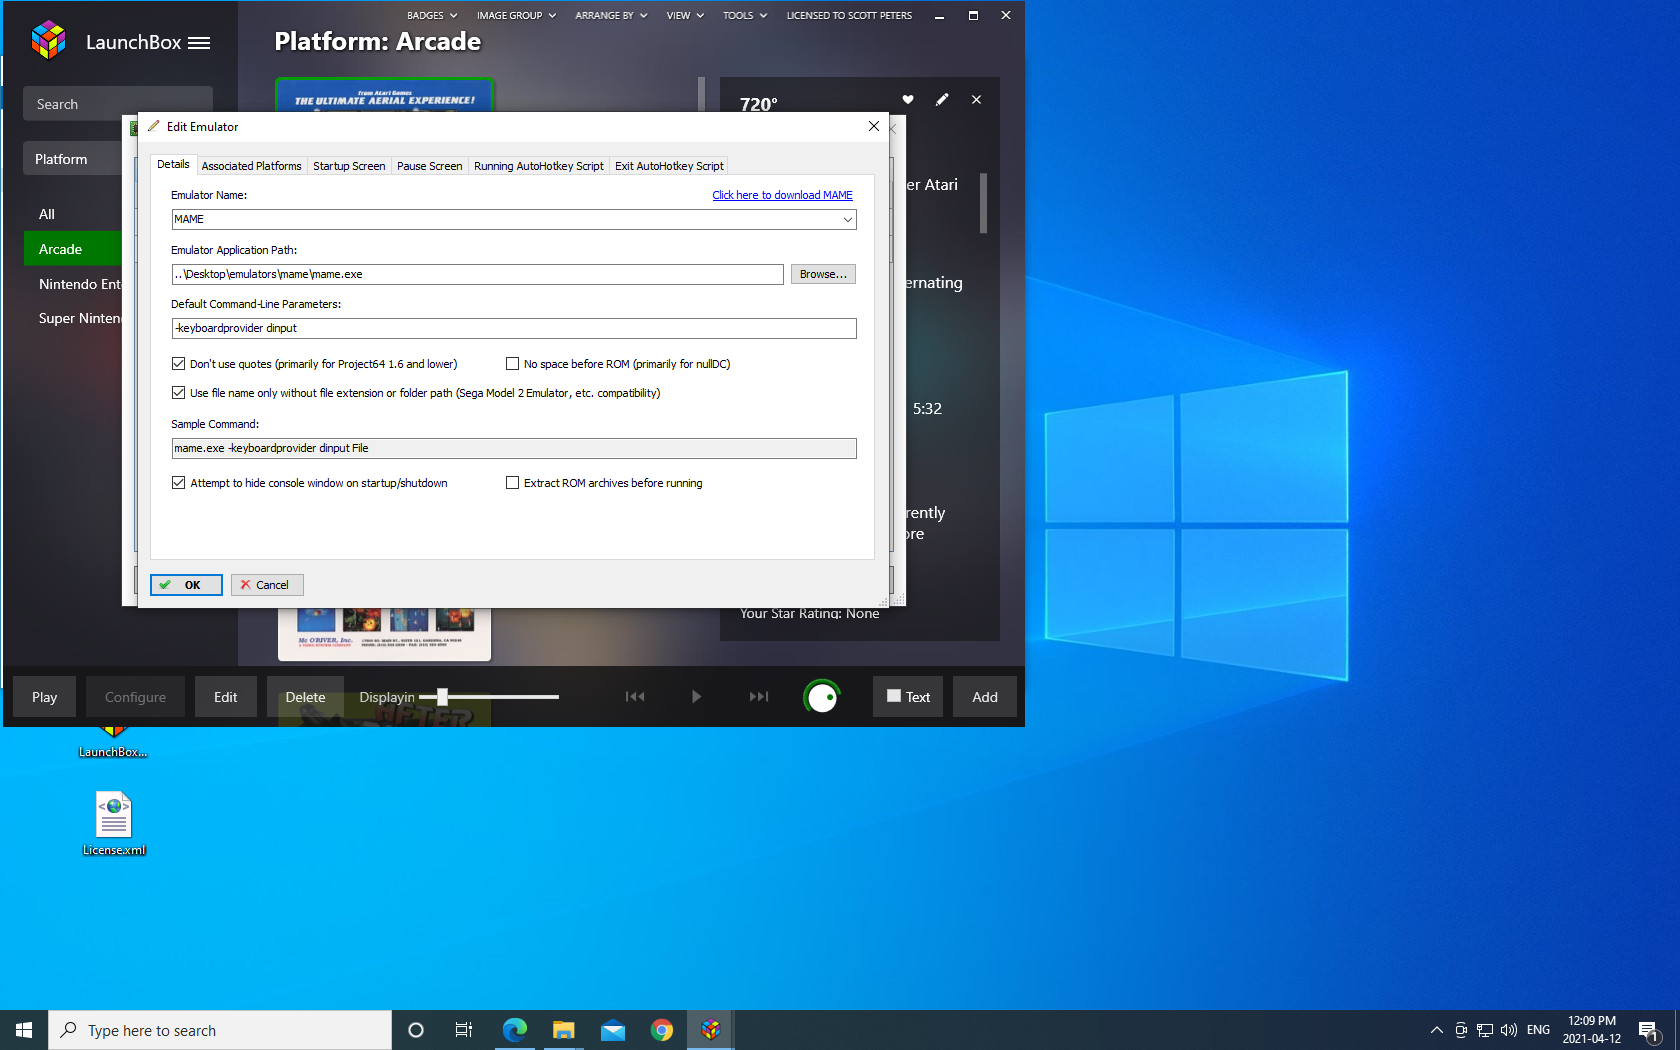Screen dimensions: 1680x1050
Task: Open Cortana from the taskbar
Action: [x=416, y=1030]
